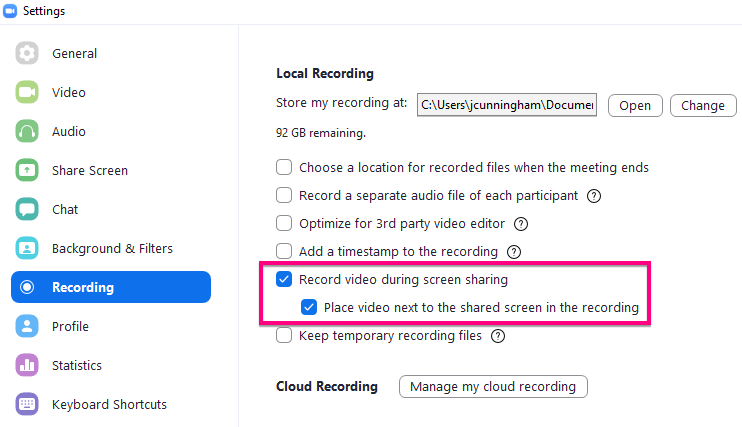Switch to the Recording tab in sidebar
The image size is (742, 427).
111,288
